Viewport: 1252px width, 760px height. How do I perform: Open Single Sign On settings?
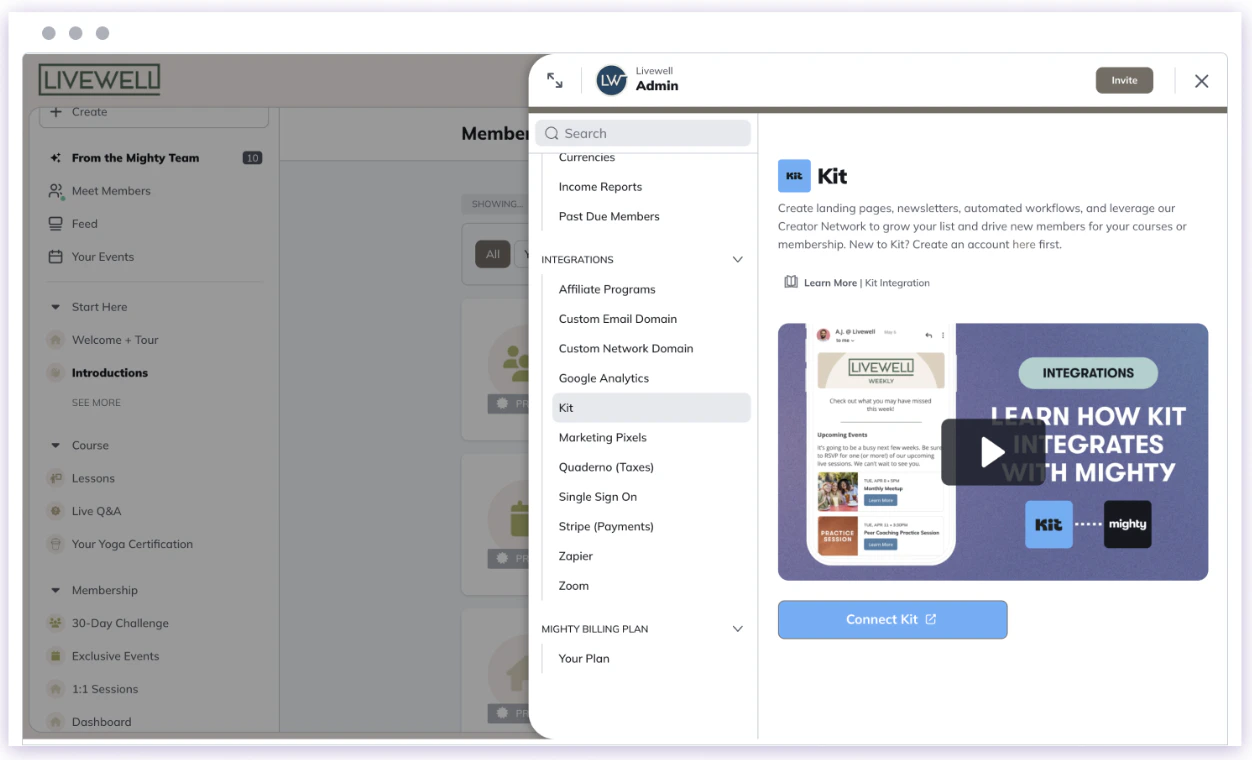tap(598, 497)
